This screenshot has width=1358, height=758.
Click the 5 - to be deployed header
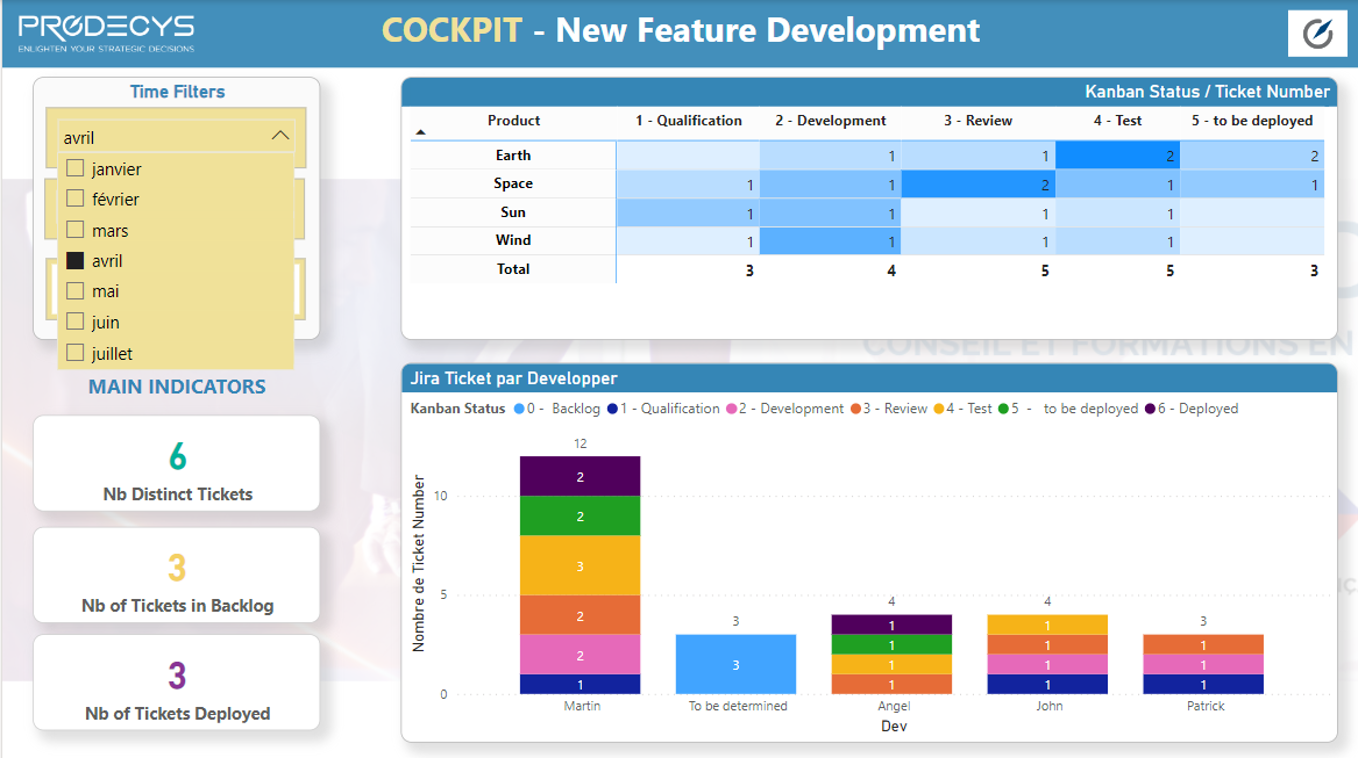[x=1252, y=120]
